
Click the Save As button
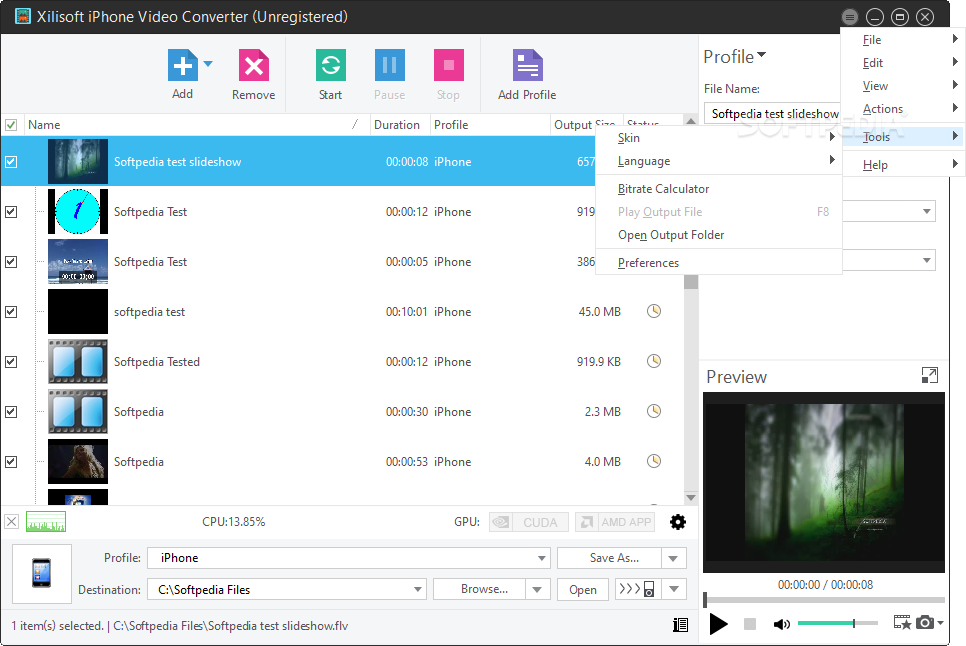[609, 559]
